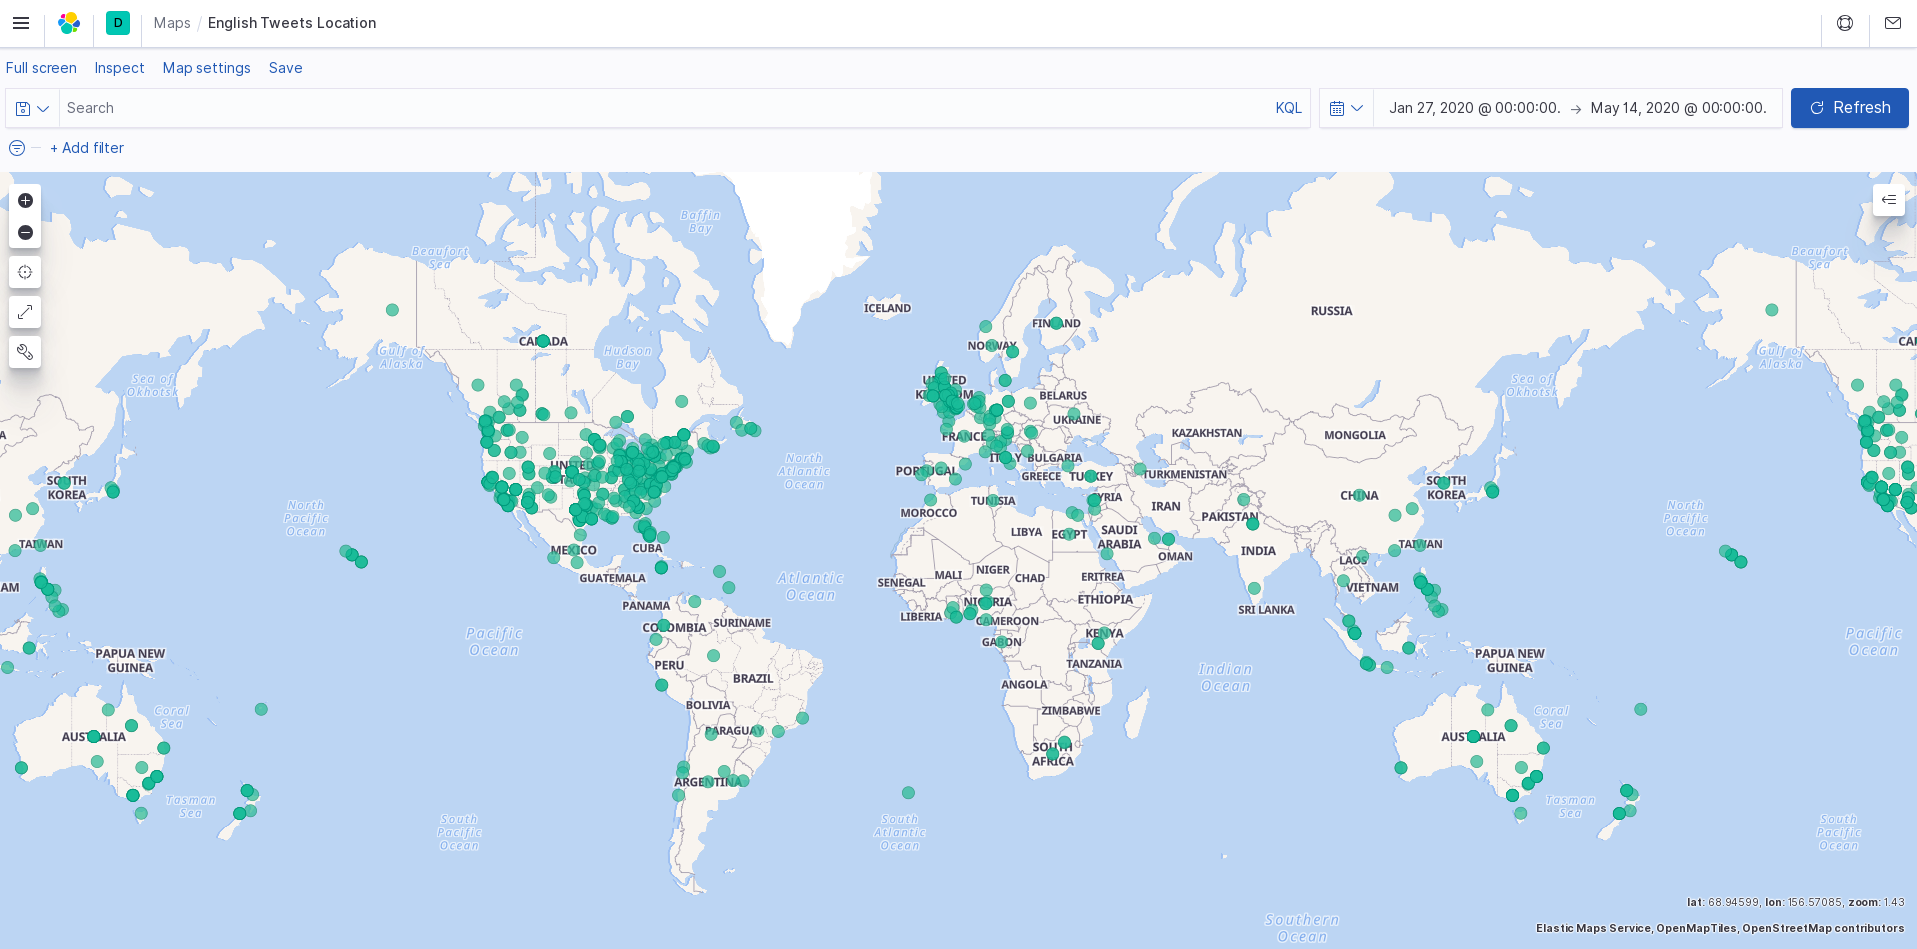Click the English Tweets Location breadcrumb

(x=292, y=23)
